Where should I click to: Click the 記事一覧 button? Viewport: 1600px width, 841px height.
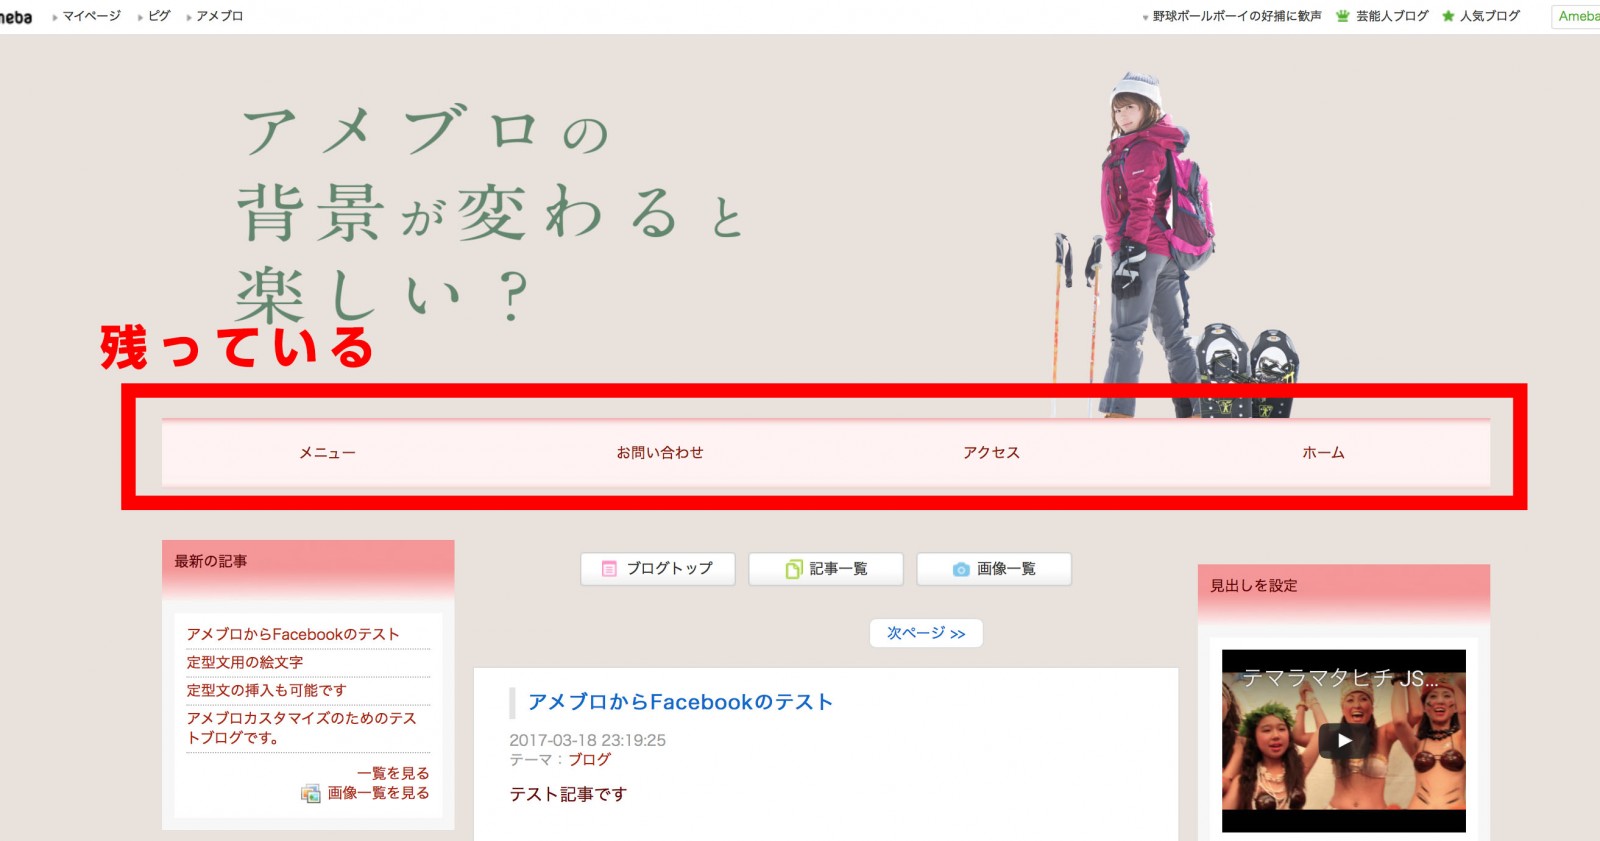coord(826,569)
